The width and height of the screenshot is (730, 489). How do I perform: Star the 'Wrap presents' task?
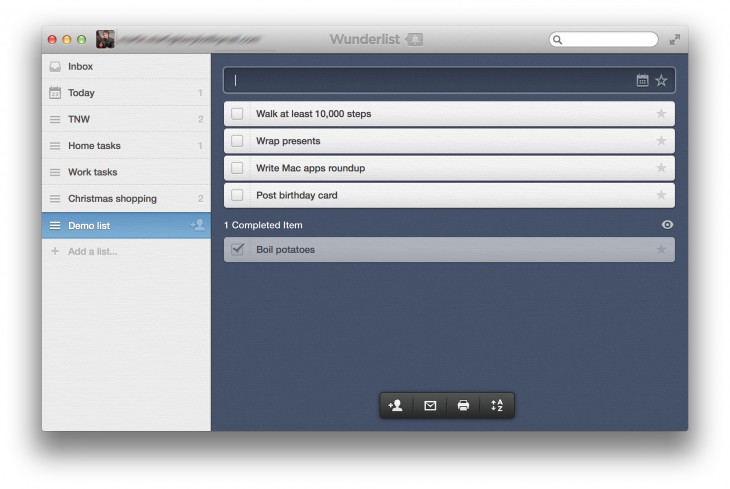pyautogui.click(x=660, y=141)
